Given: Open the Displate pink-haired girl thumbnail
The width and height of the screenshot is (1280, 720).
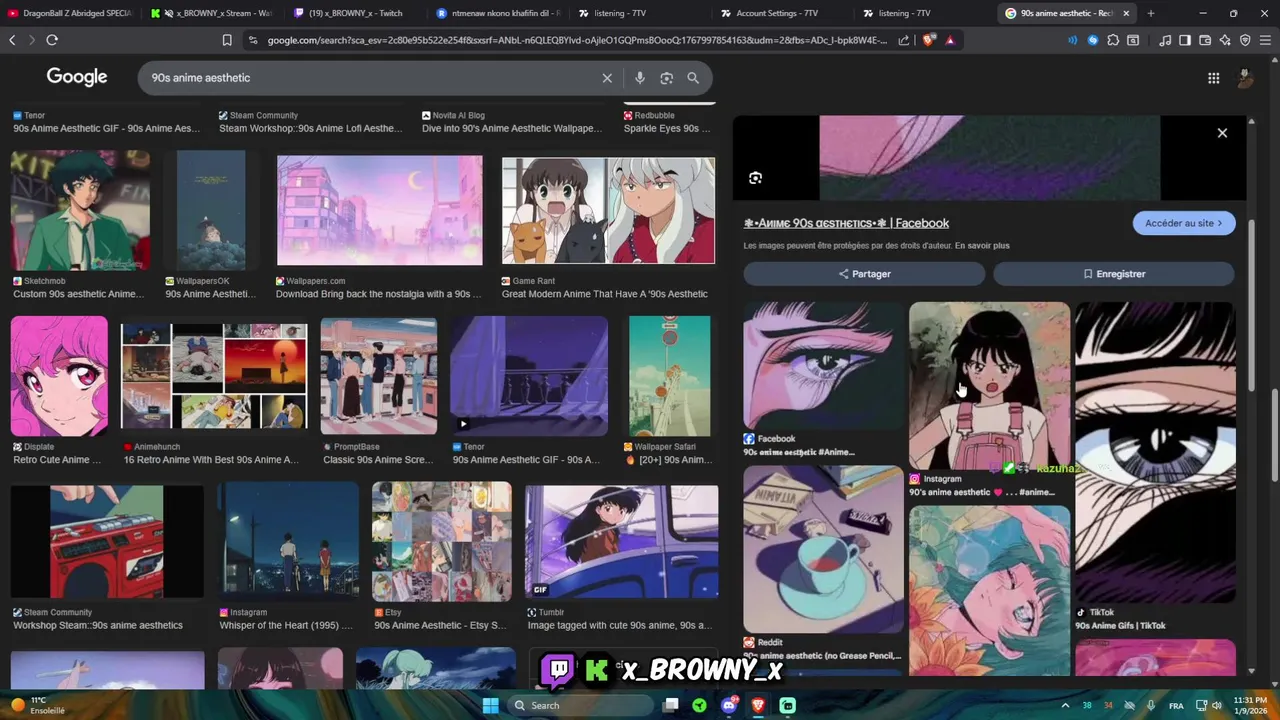Looking at the screenshot, I should click(x=59, y=376).
